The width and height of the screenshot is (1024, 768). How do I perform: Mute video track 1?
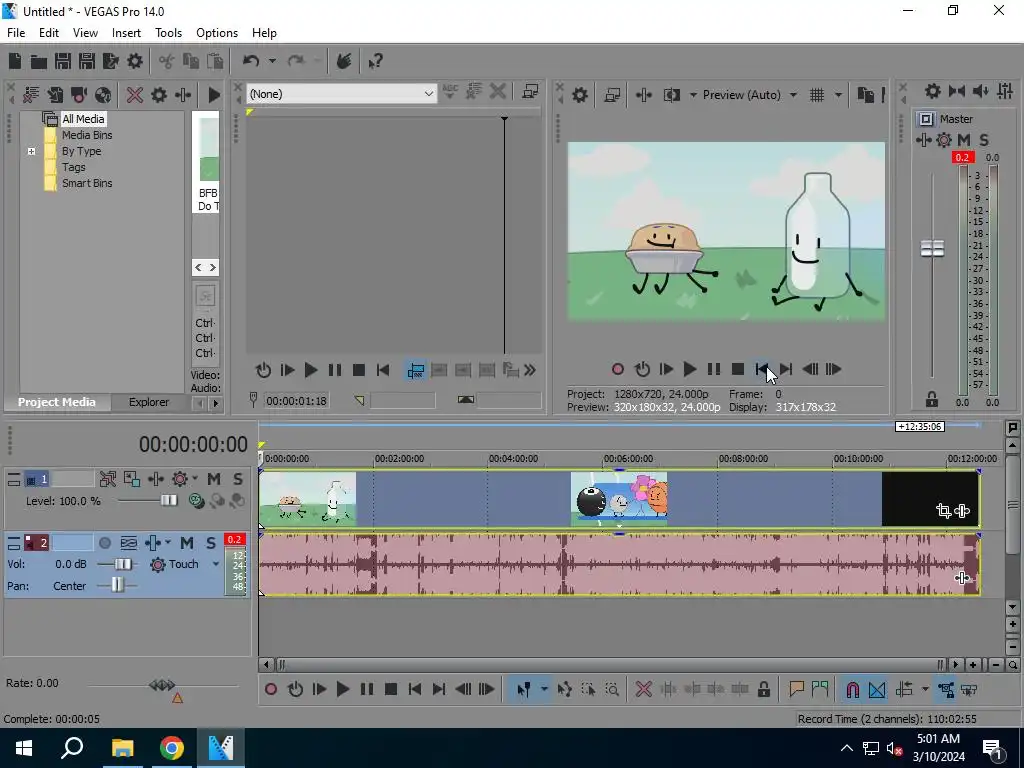pos(214,479)
